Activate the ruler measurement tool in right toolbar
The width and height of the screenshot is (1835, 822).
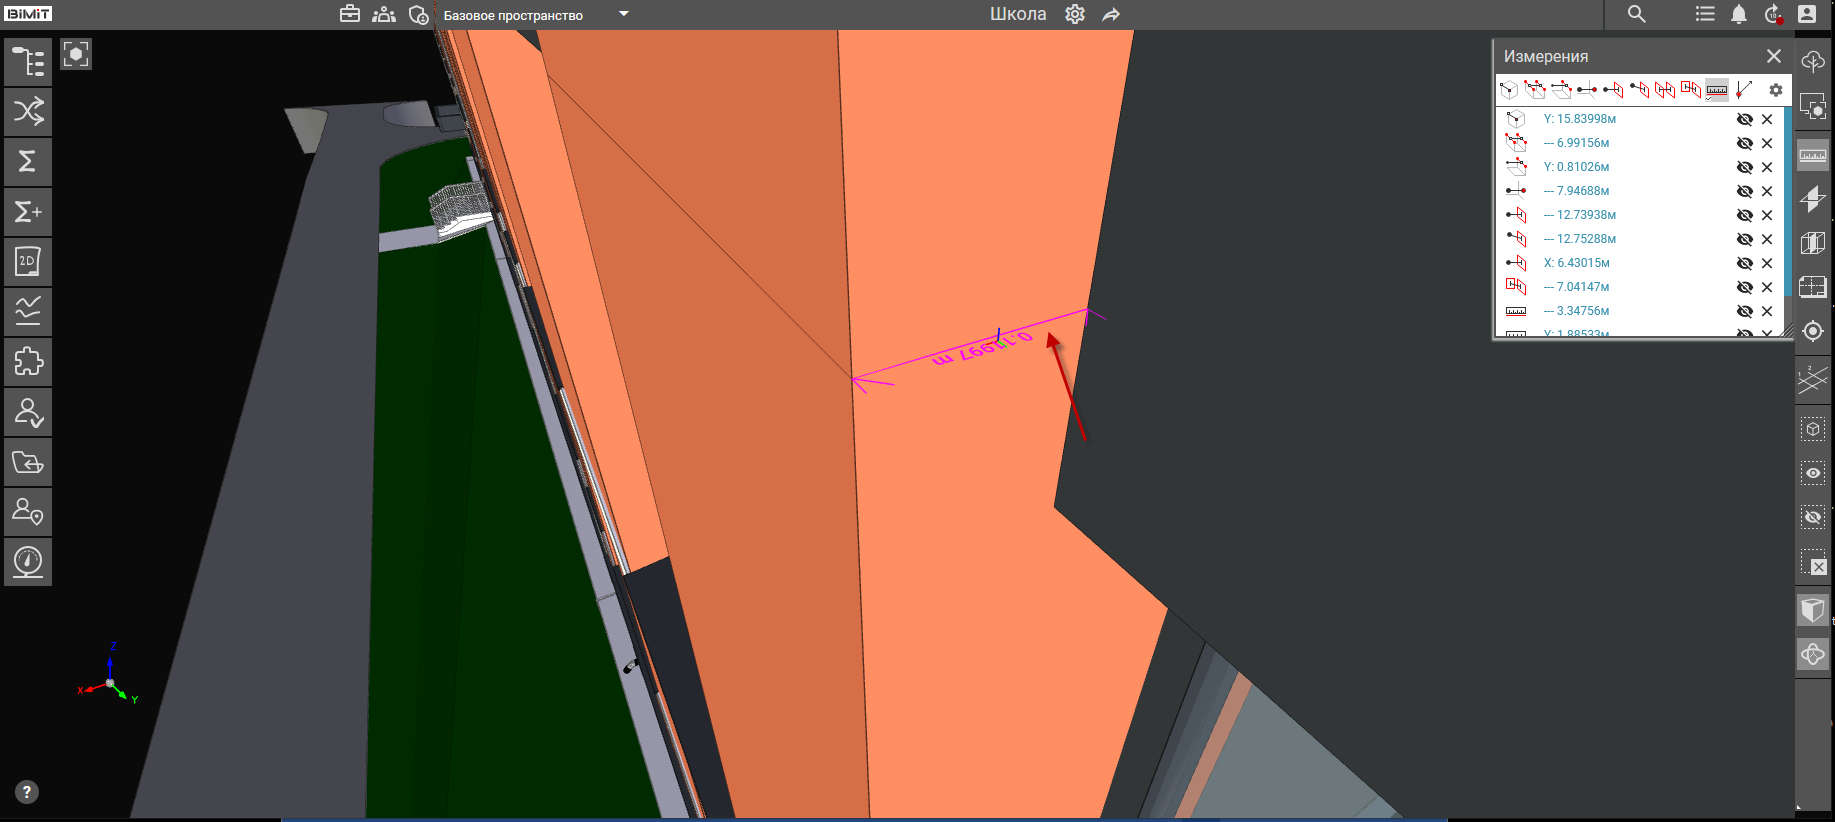pos(1812,155)
